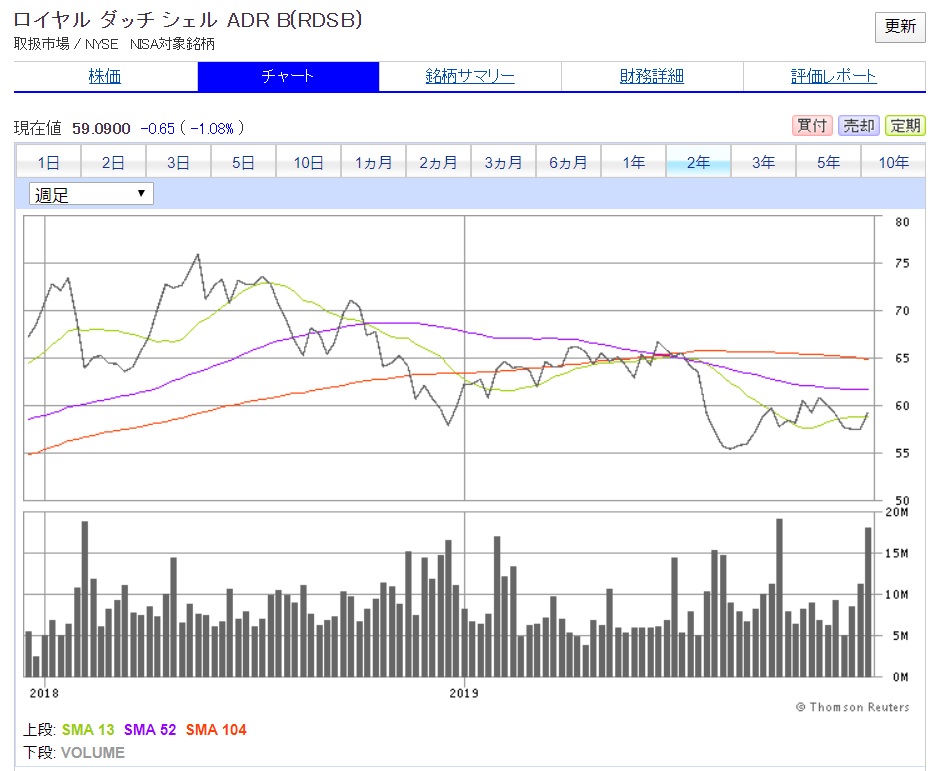Open the 評価レポート tab
935x771 pixels.
[x=834, y=76]
